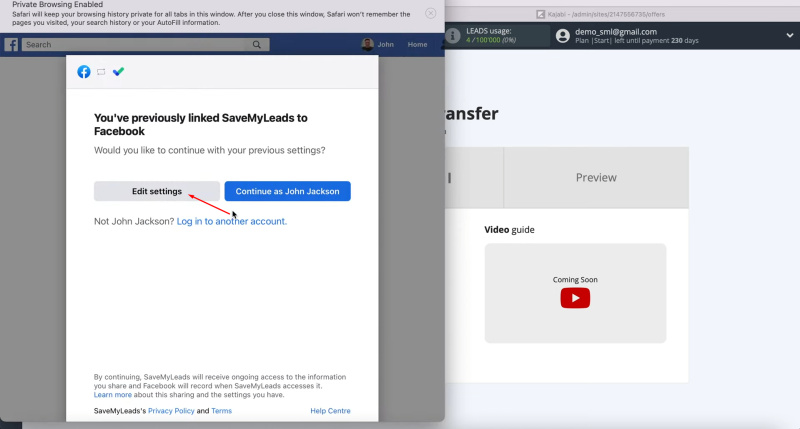Click the user account avatar icon
The width and height of the screenshot is (800, 429).
click(x=563, y=37)
